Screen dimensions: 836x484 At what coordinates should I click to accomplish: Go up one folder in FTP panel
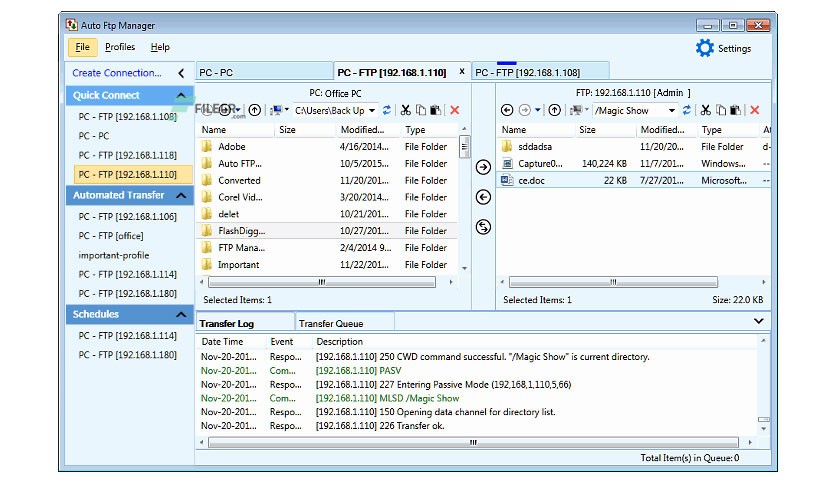554,110
